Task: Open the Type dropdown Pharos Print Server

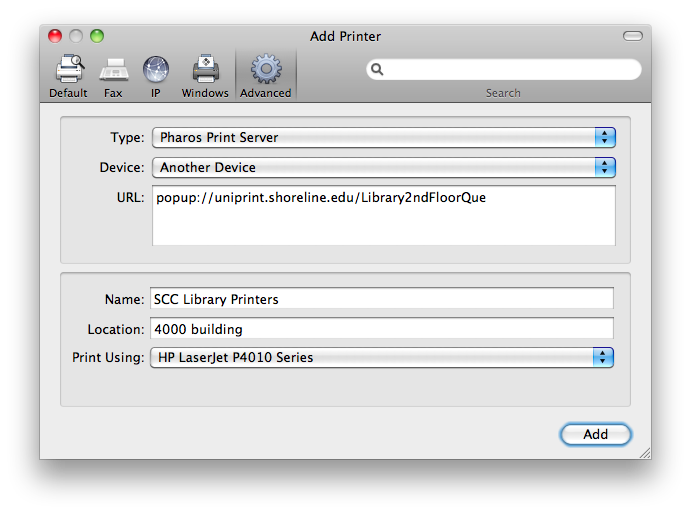Action: [x=383, y=138]
